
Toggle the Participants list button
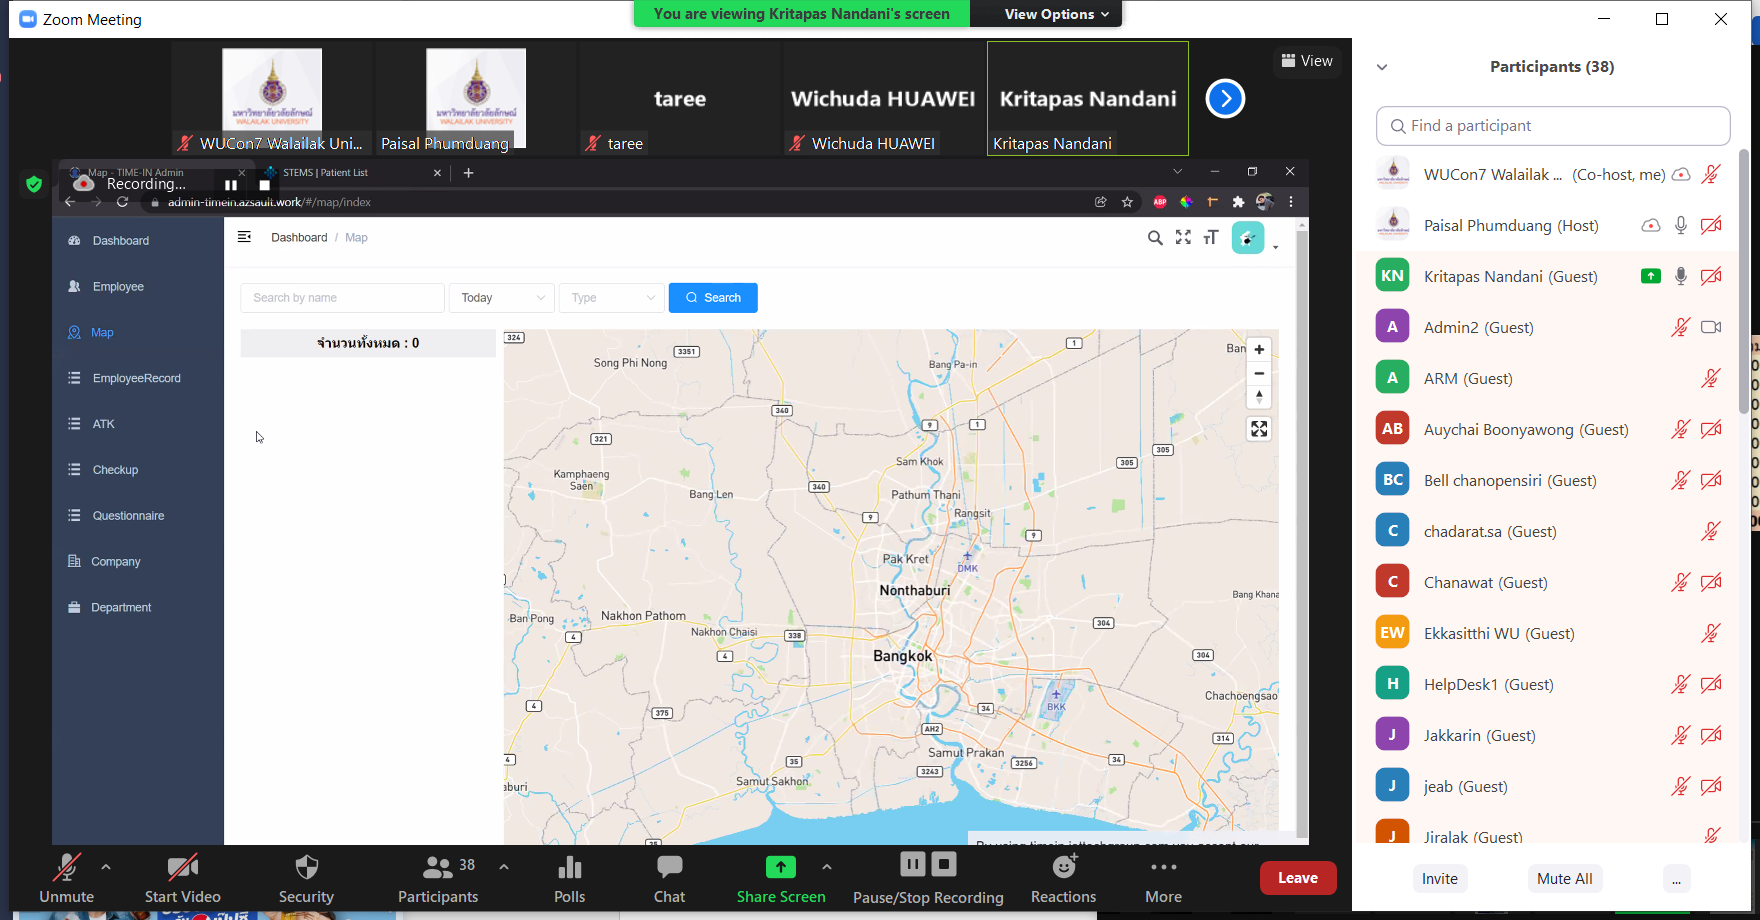(437, 868)
